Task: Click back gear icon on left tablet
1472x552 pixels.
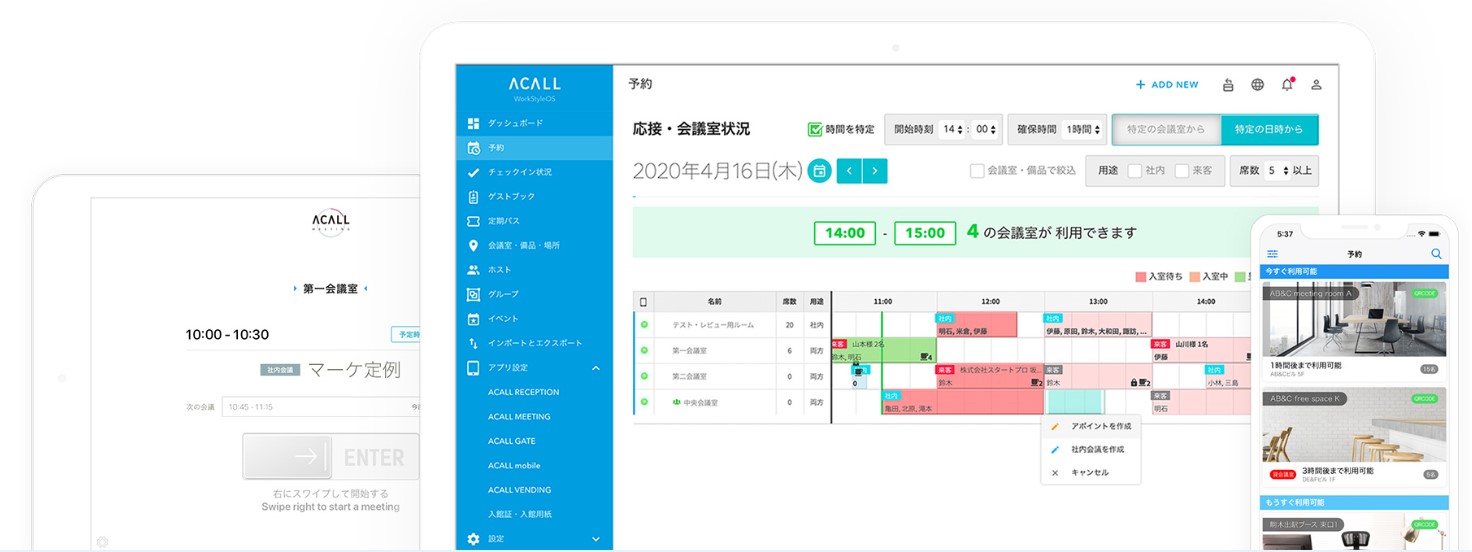Action: pyautogui.click(x=102, y=542)
